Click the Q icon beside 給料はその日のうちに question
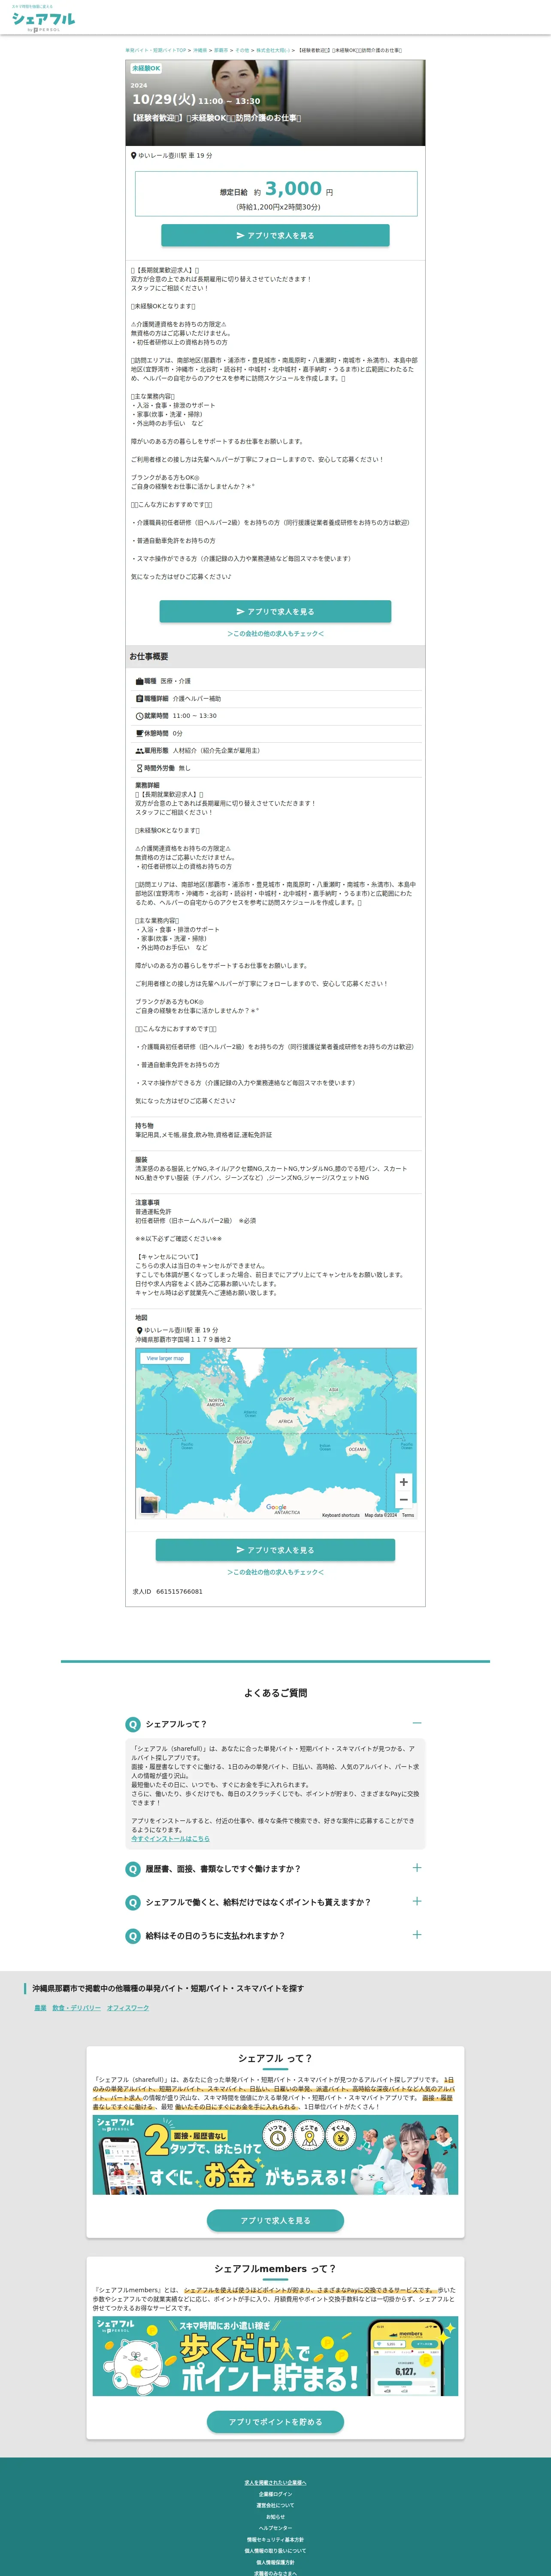This screenshot has height=2576, width=551. pyautogui.click(x=132, y=1936)
